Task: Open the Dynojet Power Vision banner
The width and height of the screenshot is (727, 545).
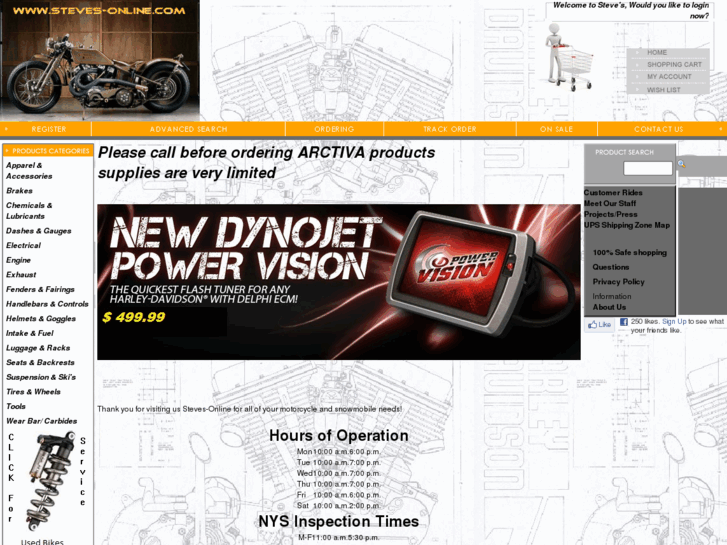Action: pos(339,282)
